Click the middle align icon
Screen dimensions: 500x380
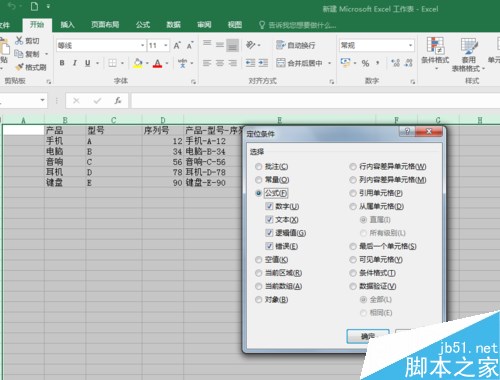220,45
